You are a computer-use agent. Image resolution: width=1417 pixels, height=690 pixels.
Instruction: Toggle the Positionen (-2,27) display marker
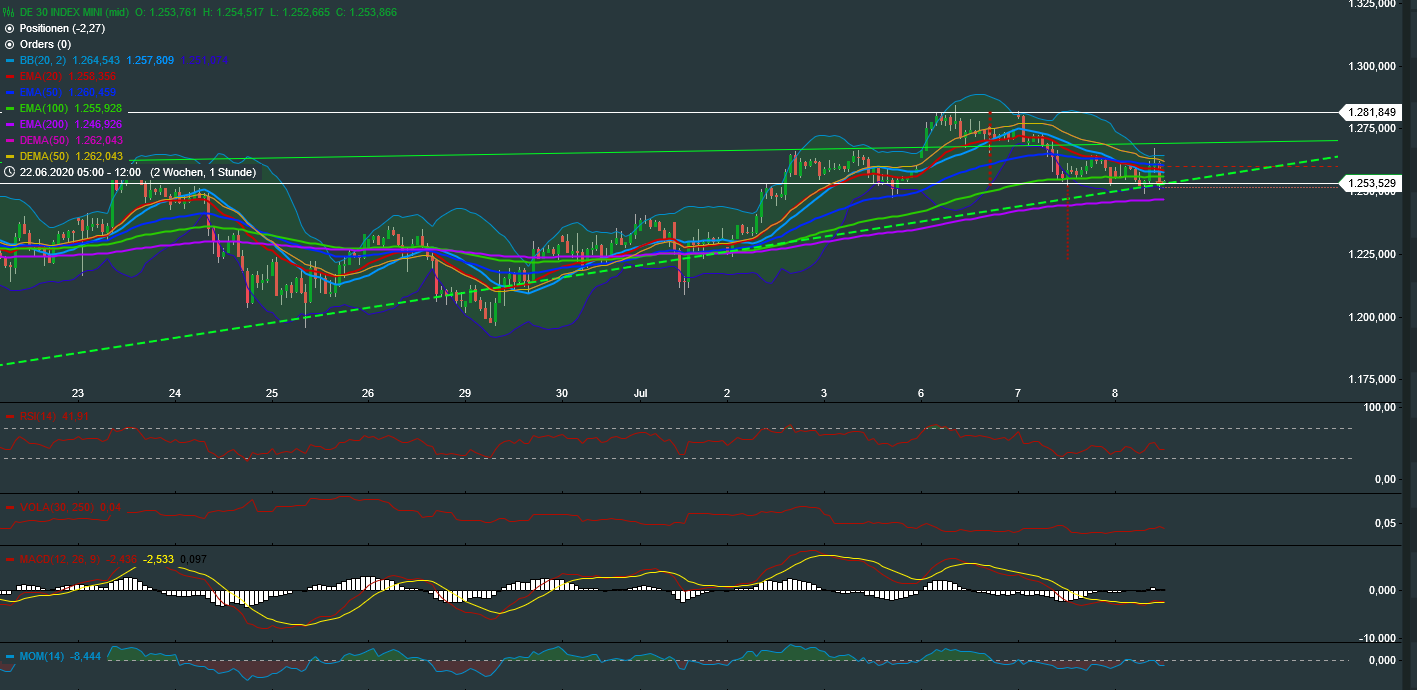9,28
